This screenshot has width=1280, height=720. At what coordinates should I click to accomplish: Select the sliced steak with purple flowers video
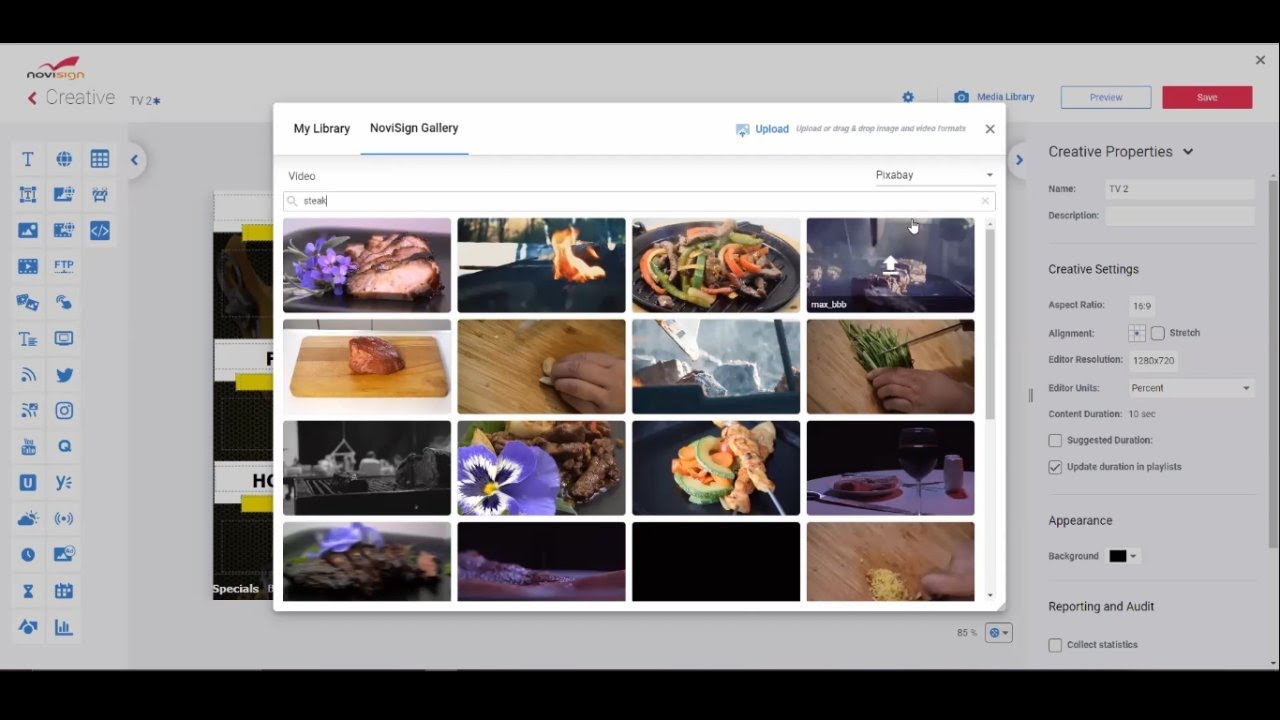coord(367,266)
